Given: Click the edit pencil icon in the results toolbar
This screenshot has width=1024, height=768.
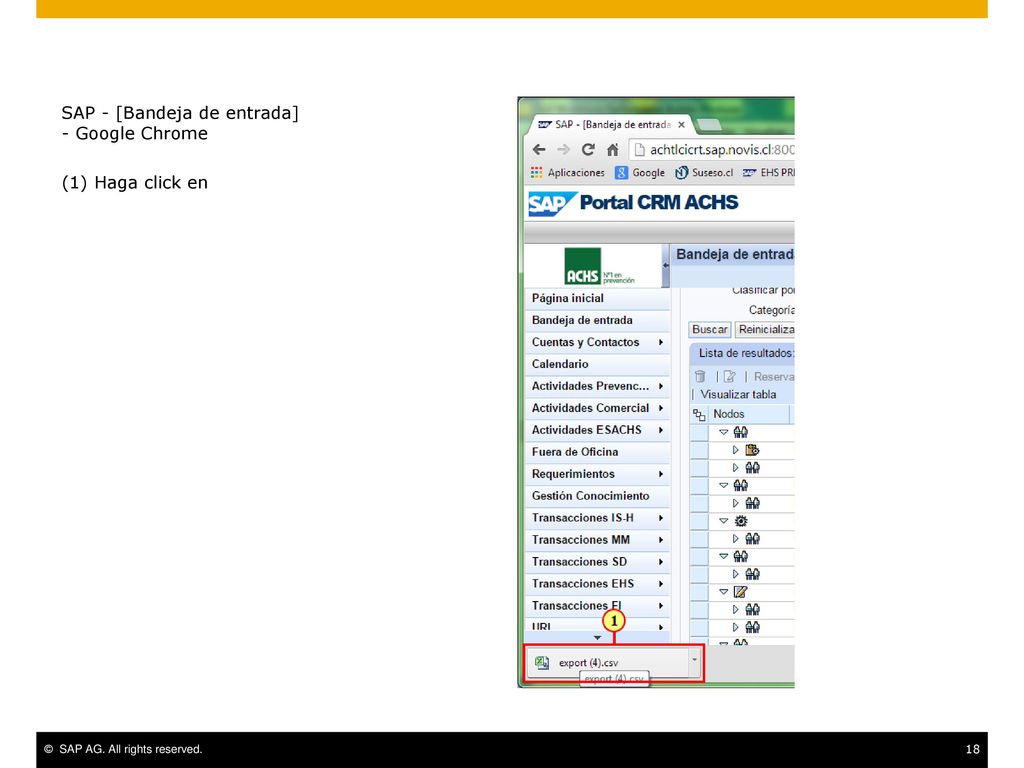Looking at the screenshot, I should click(x=729, y=376).
